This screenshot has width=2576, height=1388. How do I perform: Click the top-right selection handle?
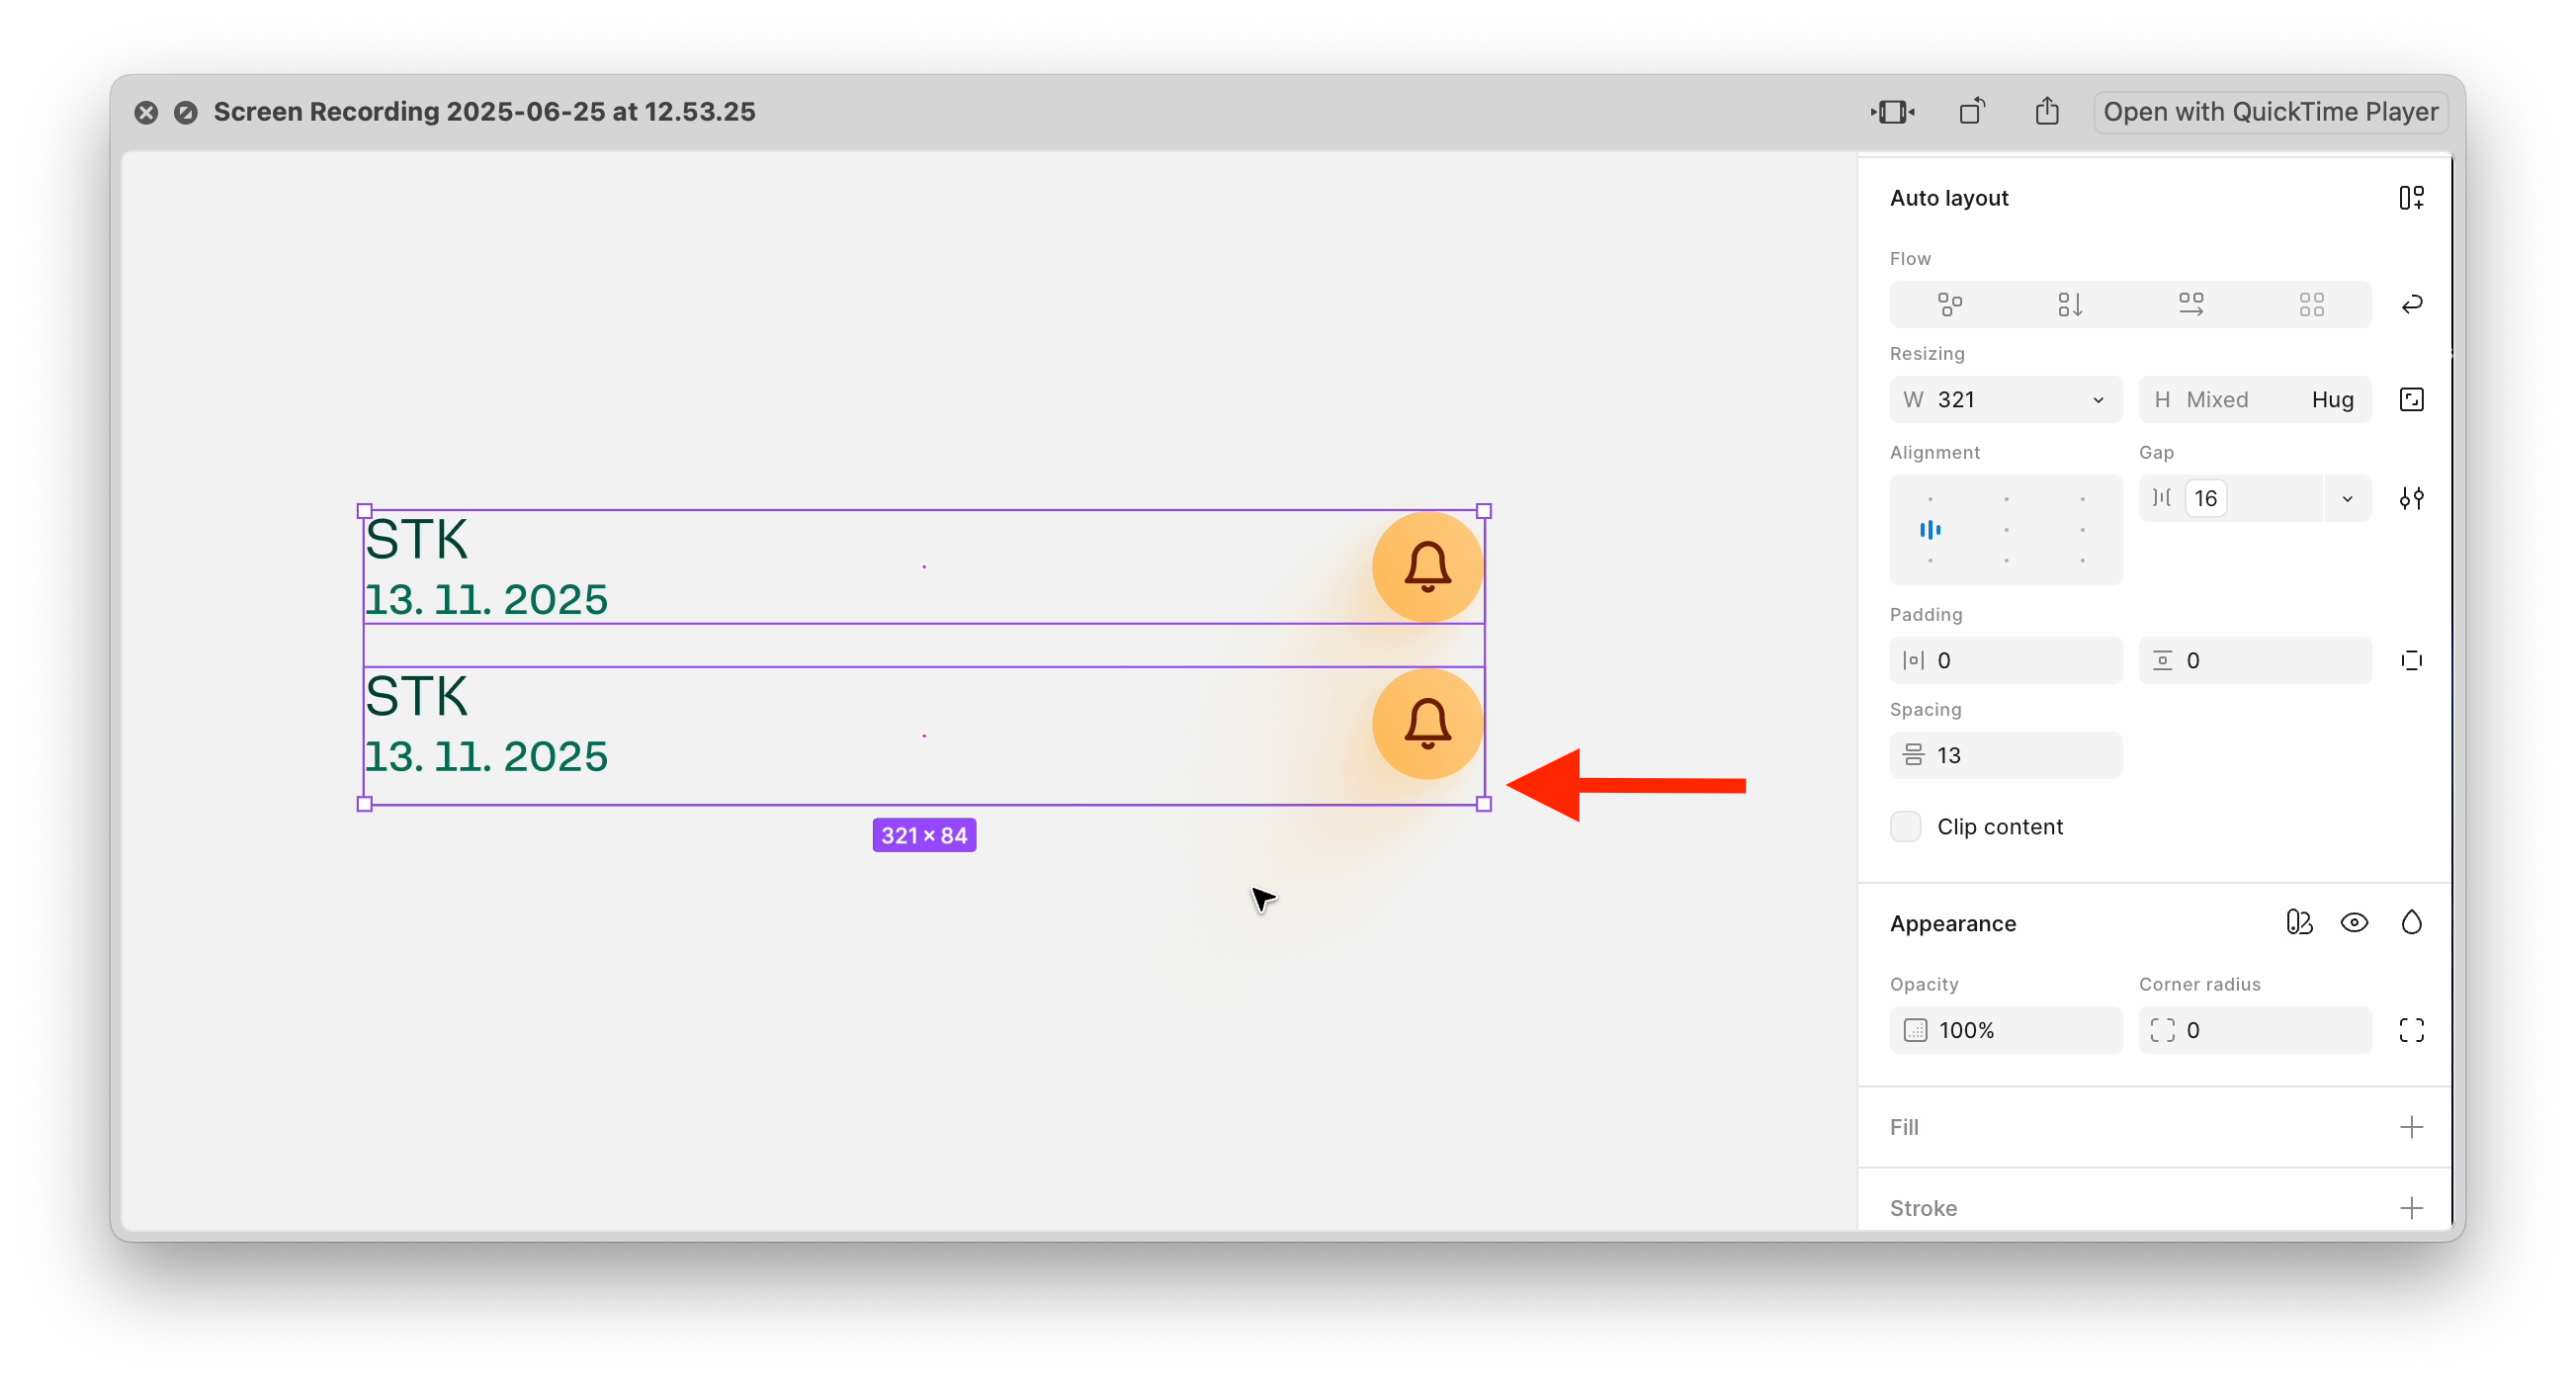(1484, 511)
